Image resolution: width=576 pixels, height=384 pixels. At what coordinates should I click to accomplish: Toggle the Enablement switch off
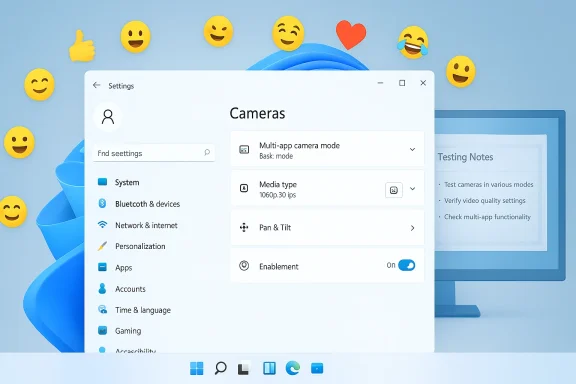click(406, 265)
